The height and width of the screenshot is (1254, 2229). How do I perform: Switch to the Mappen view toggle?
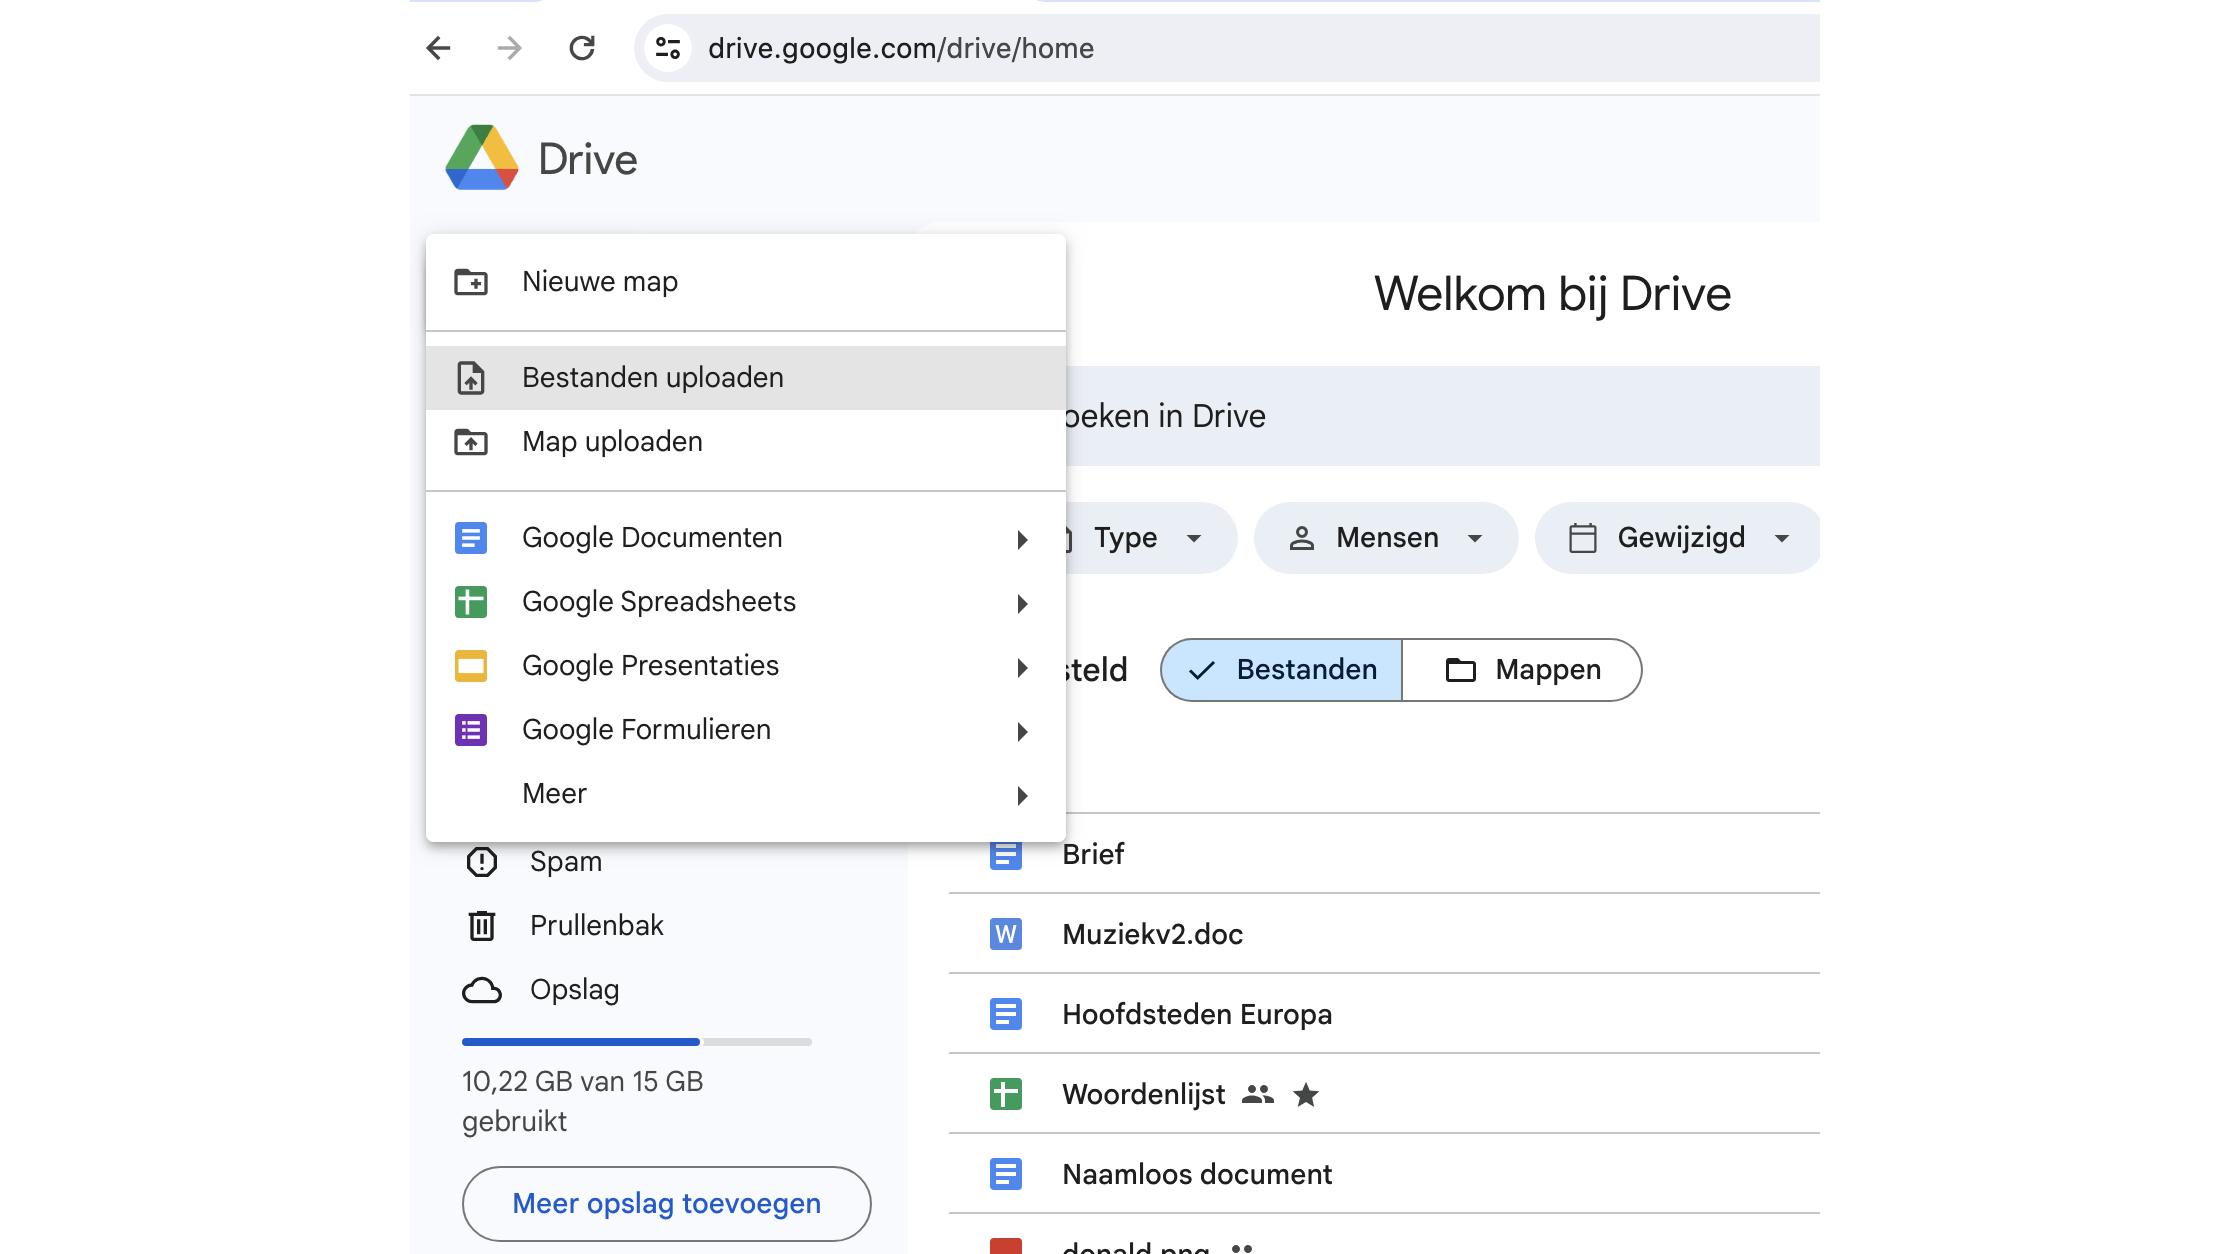click(1522, 670)
